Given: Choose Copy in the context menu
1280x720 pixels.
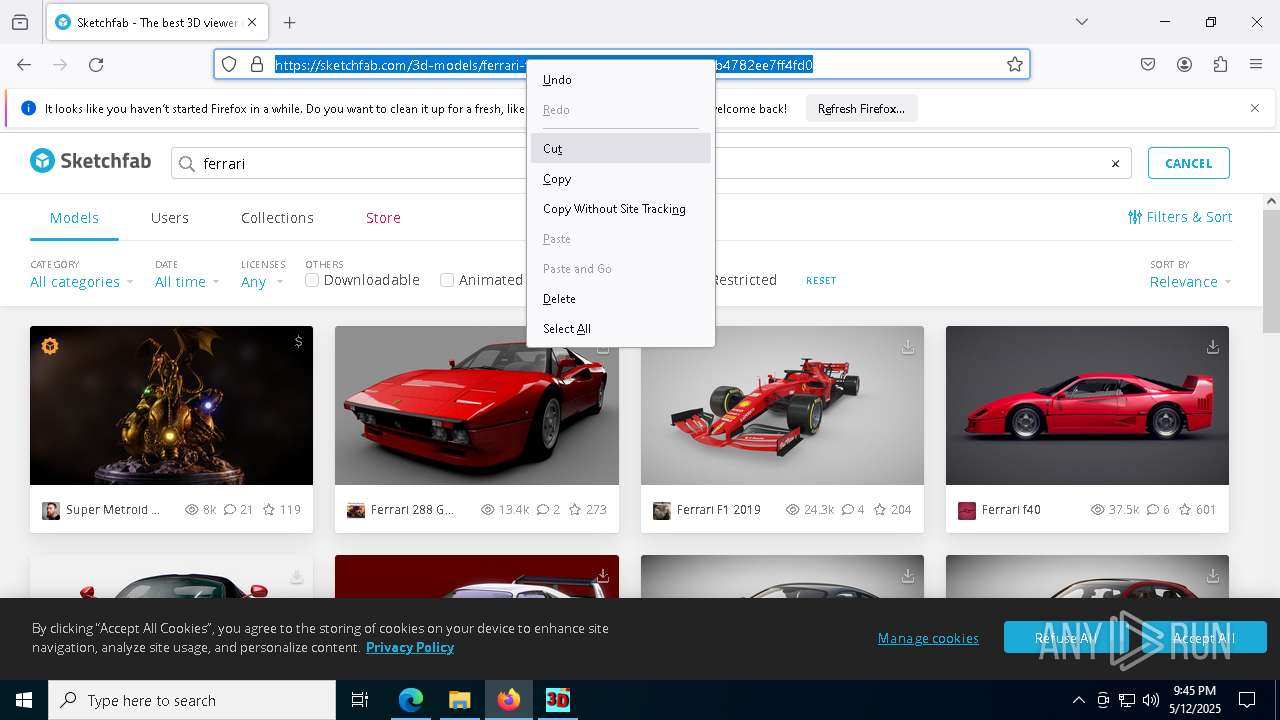Looking at the screenshot, I should (x=621, y=179).
